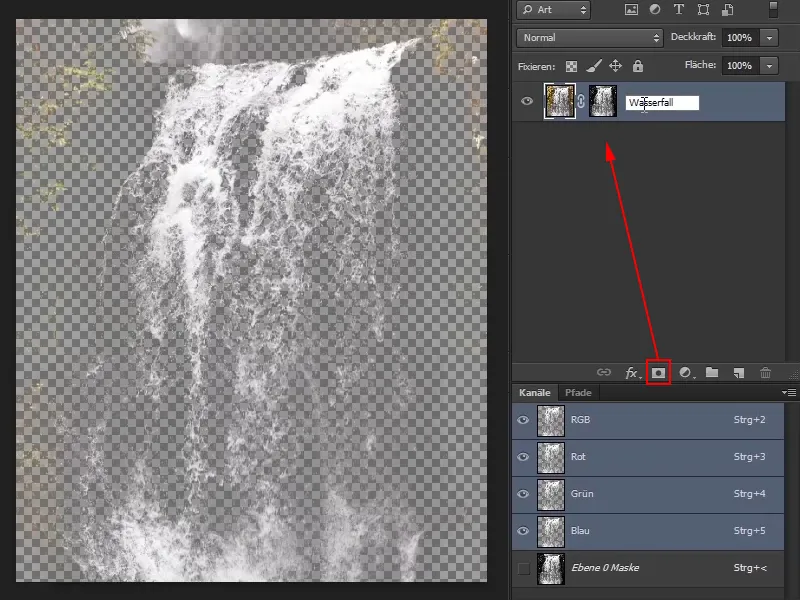Screen dimensions: 800x600
Task: Filter layers by type (T) icon
Action: click(679, 10)
